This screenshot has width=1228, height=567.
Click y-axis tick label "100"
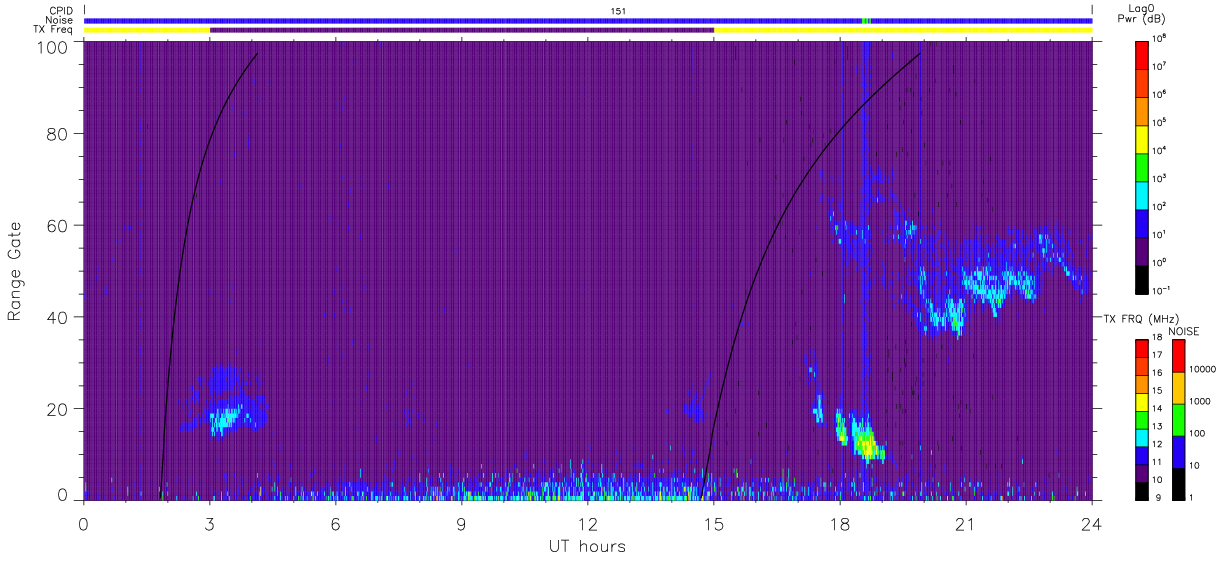(53, 47)
